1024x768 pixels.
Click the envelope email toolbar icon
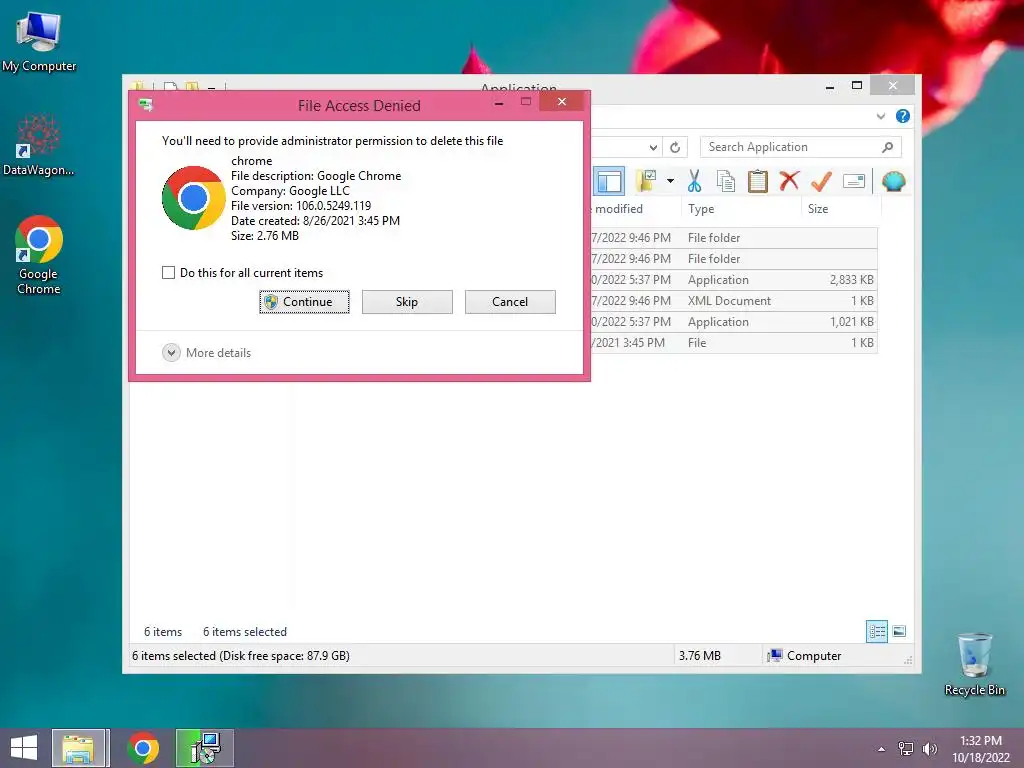(x=854, y=181)
